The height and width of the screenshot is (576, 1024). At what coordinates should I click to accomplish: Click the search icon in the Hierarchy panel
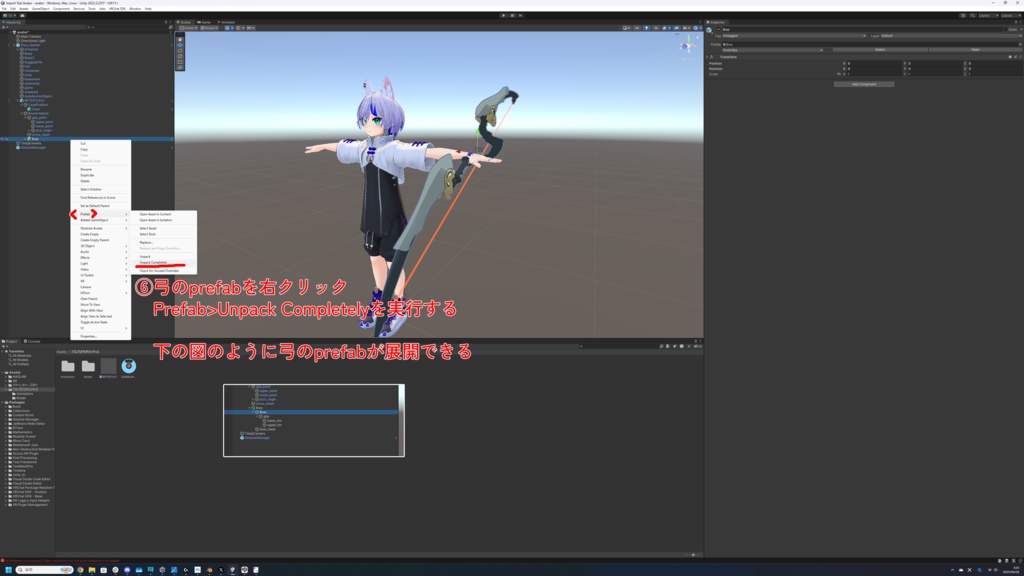pyautogui.click(x=88, y=27)
